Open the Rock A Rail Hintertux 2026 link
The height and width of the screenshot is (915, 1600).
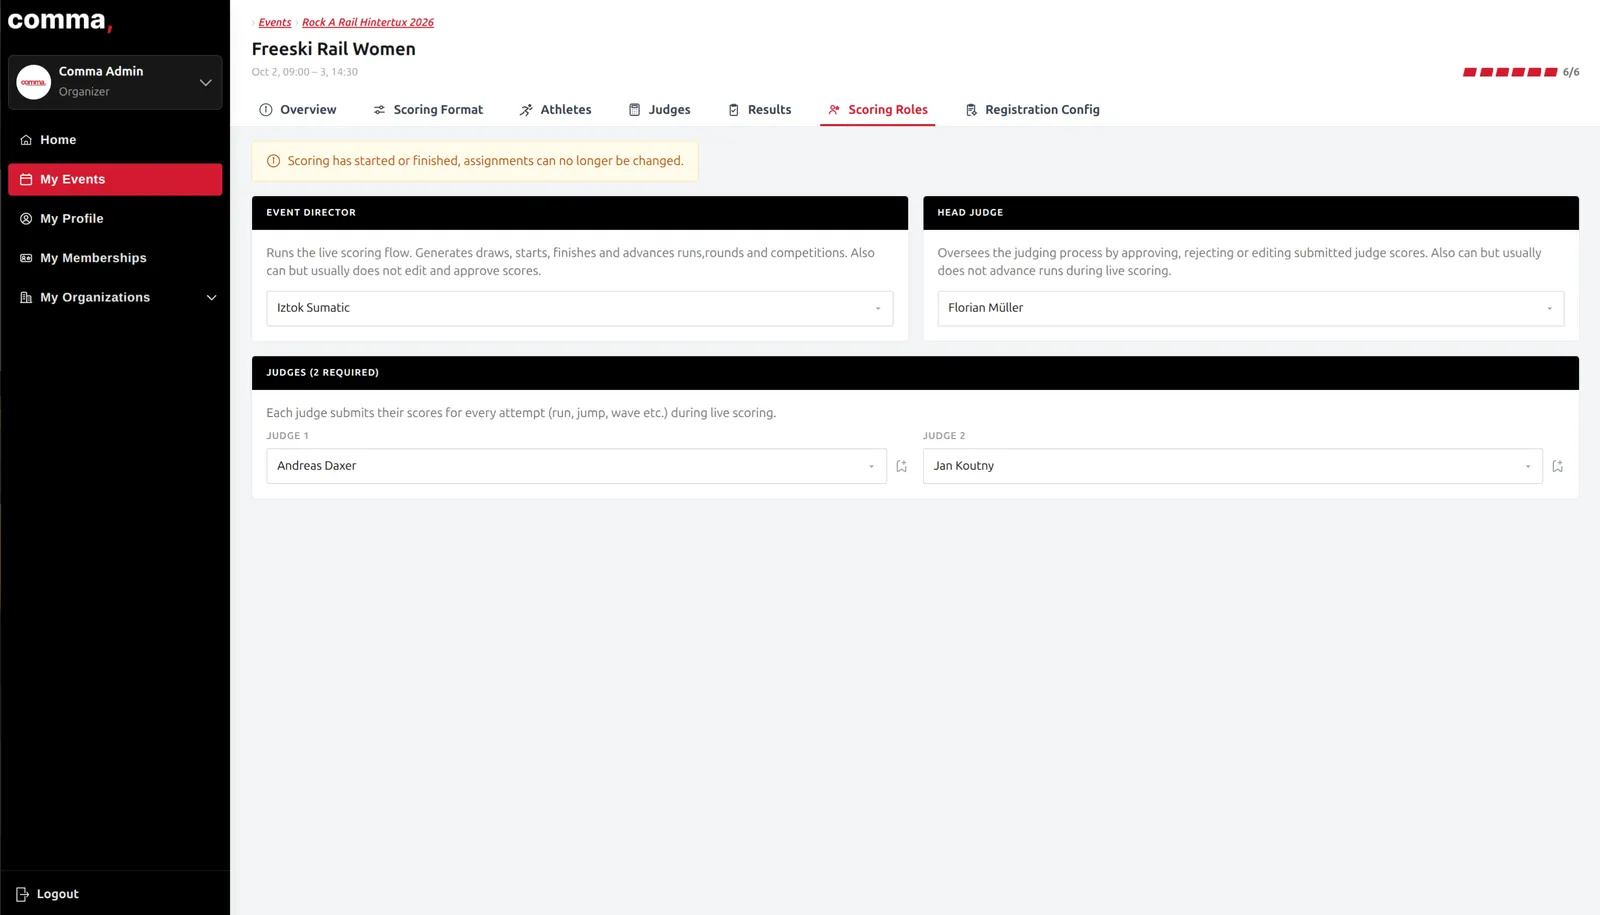(x=368, y=22)
